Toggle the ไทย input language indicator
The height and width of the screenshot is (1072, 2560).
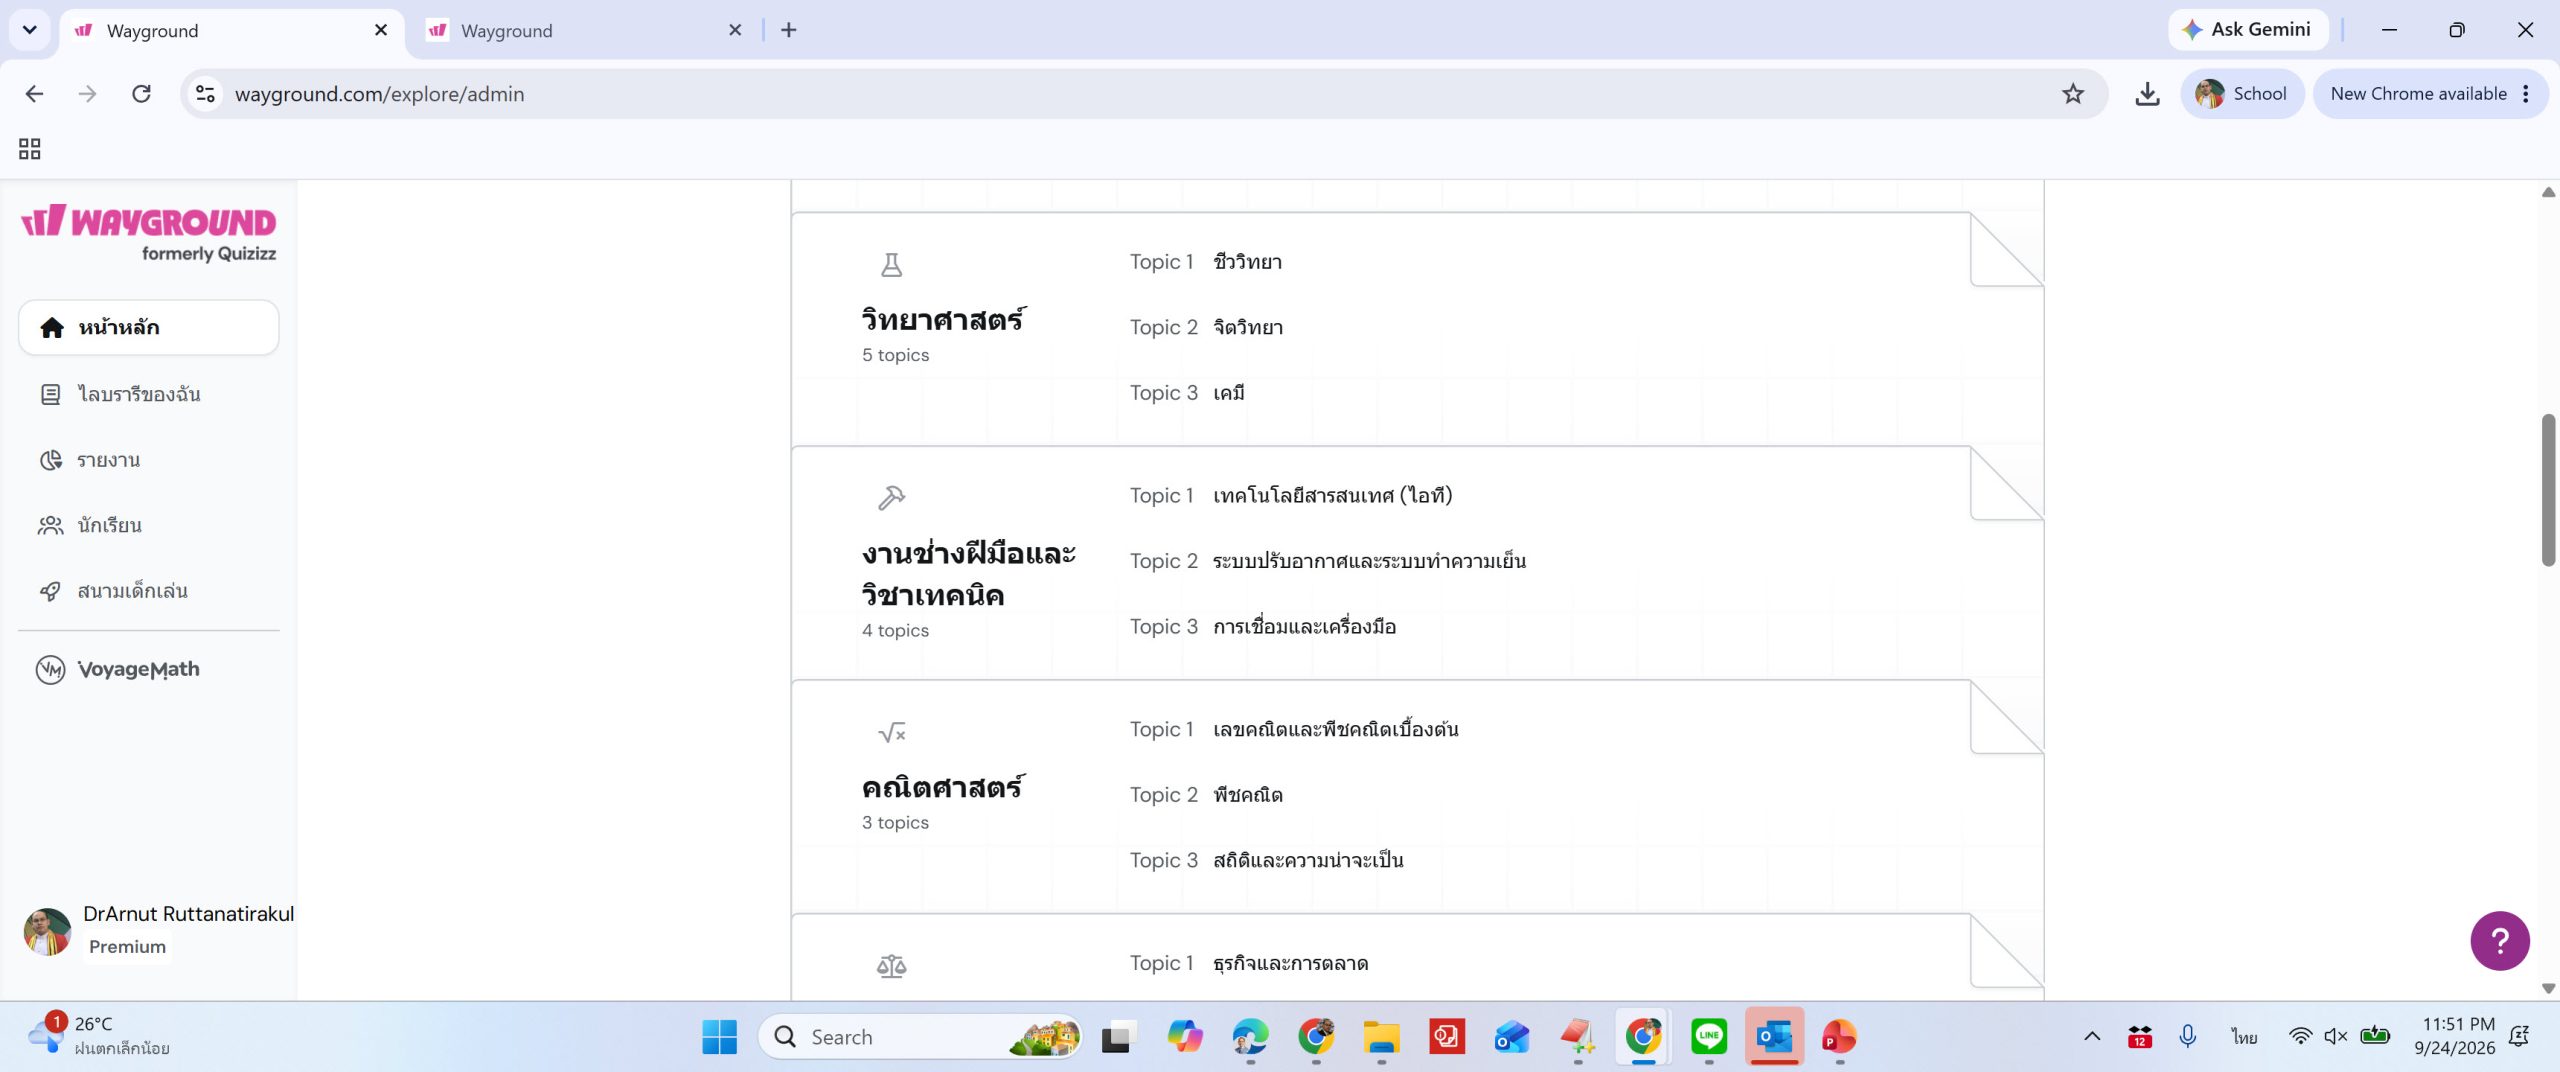click(x=2244, y=1037)
